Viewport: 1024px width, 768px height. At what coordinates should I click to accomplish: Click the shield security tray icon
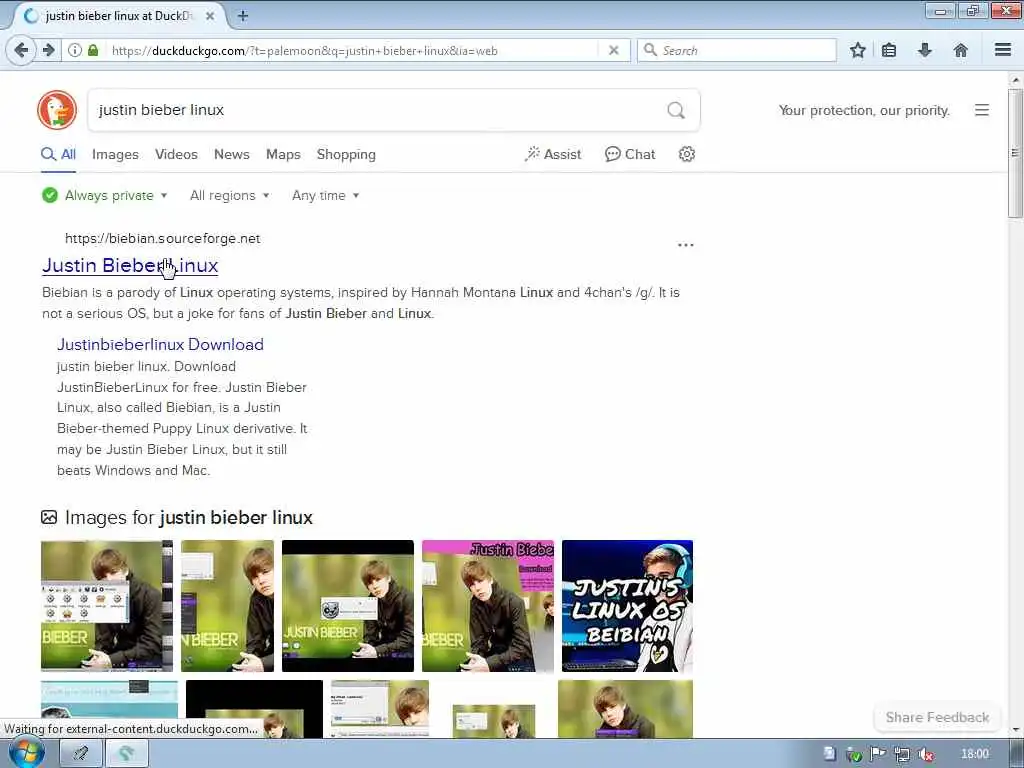click(854, 754)
